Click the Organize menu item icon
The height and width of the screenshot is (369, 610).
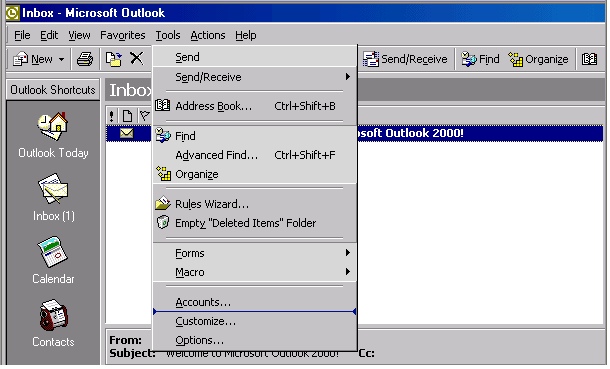click(x=164, y=173)
